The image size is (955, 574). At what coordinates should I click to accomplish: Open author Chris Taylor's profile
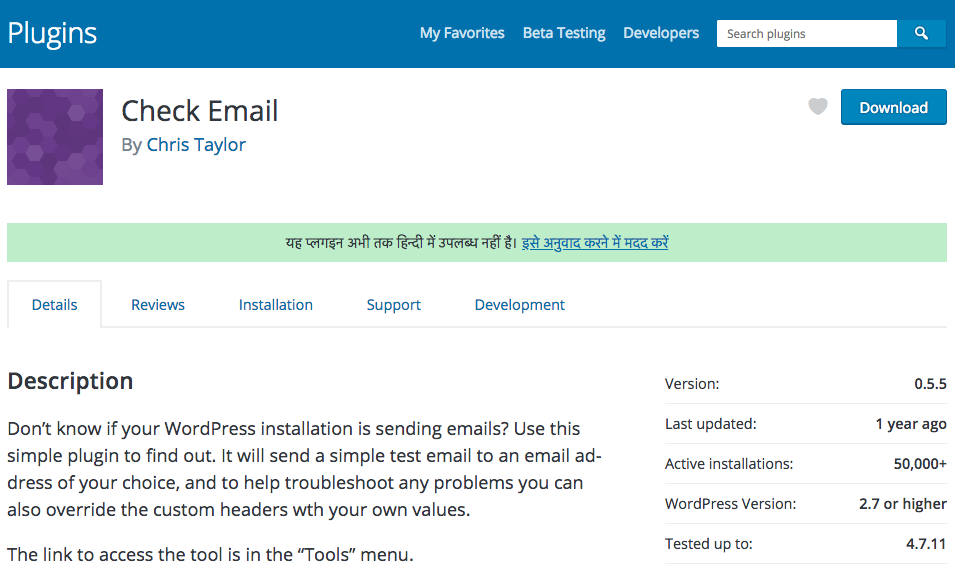click(x=196, y=145)
